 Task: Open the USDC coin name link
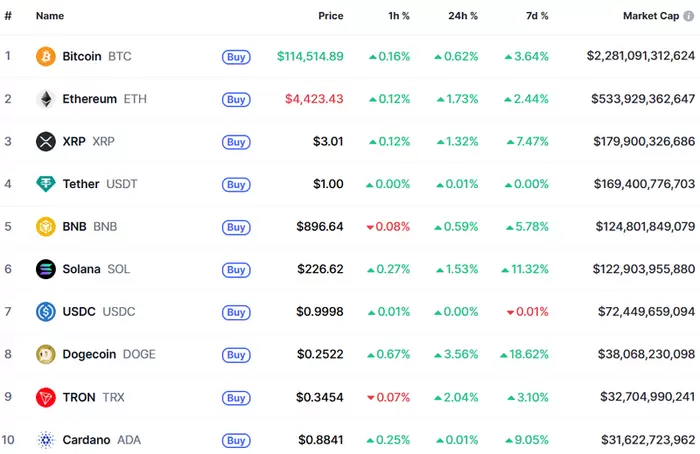coord(79,312)
